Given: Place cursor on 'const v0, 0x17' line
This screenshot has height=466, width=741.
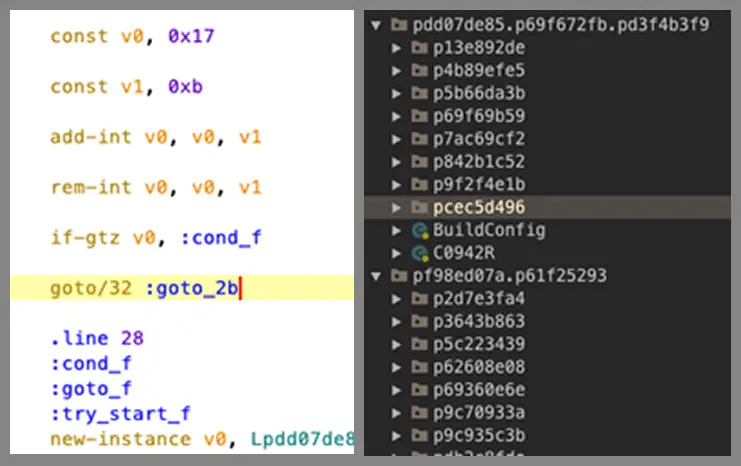Looking at the screenshot, I should click(x=132, y=36).
